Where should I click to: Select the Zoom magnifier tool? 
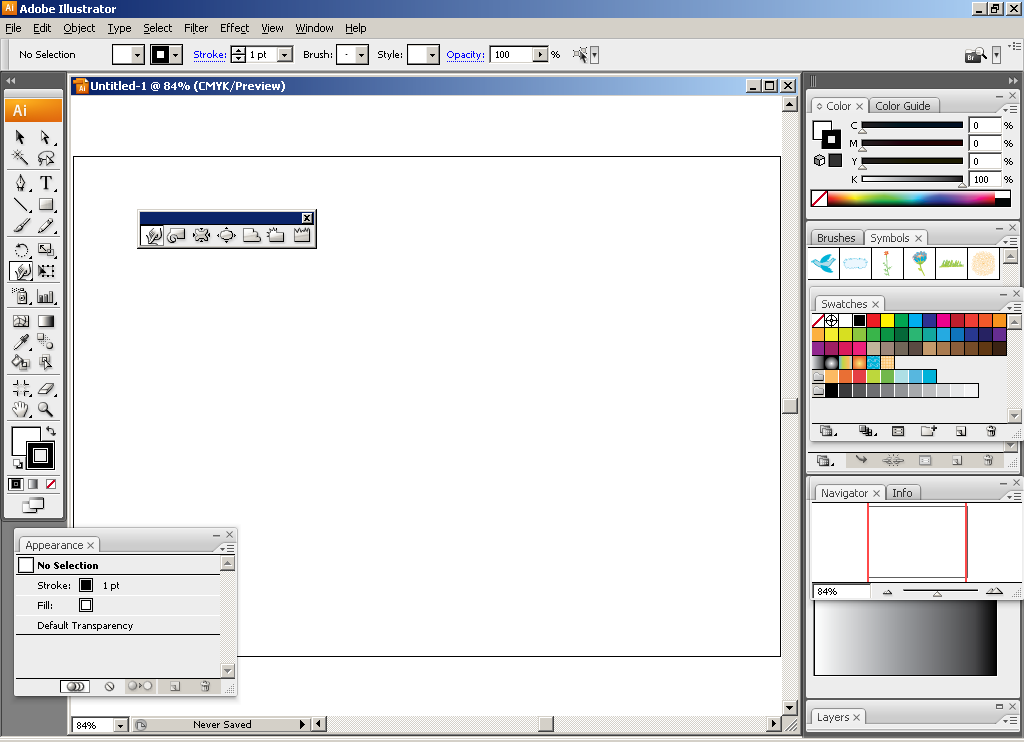[45, 410]
